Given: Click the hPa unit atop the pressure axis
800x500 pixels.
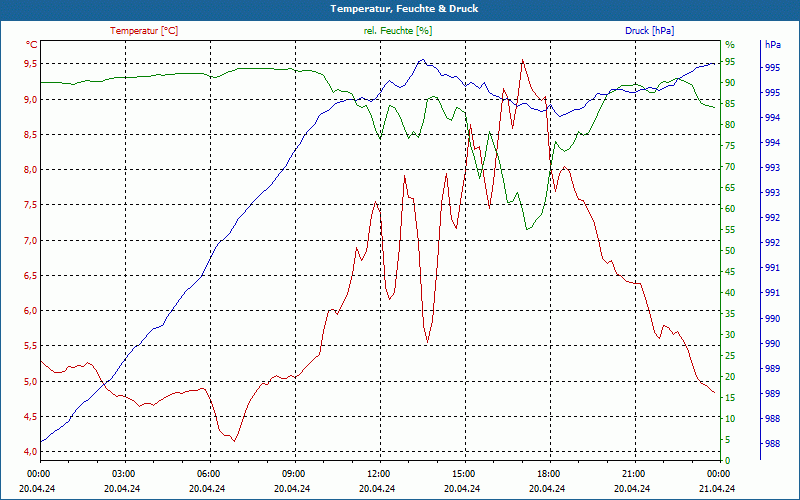Looking at the screenshot, I should (x=772, y=44).
